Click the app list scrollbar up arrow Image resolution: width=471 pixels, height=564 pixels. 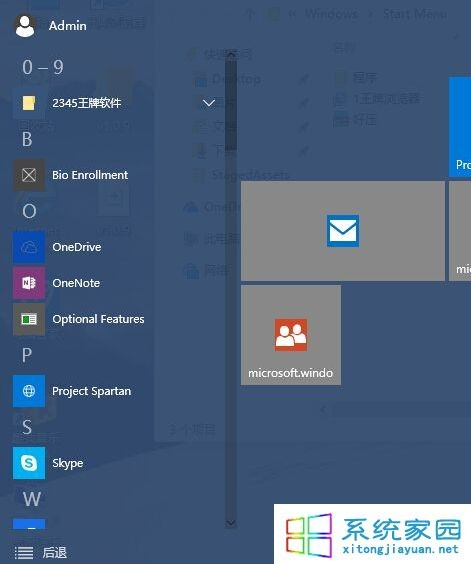coord(231,55)
